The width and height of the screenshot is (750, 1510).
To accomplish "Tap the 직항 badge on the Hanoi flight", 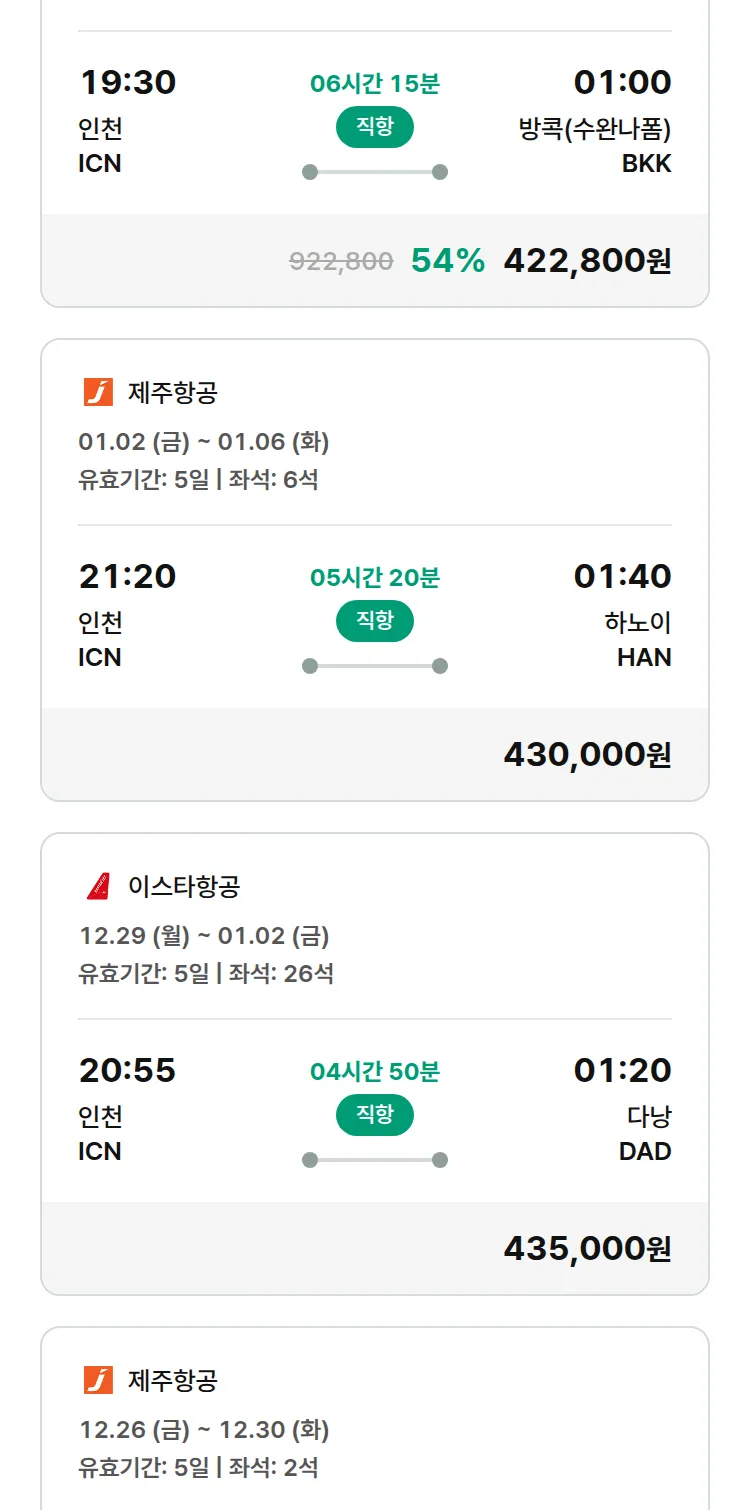I will point(374,621).
